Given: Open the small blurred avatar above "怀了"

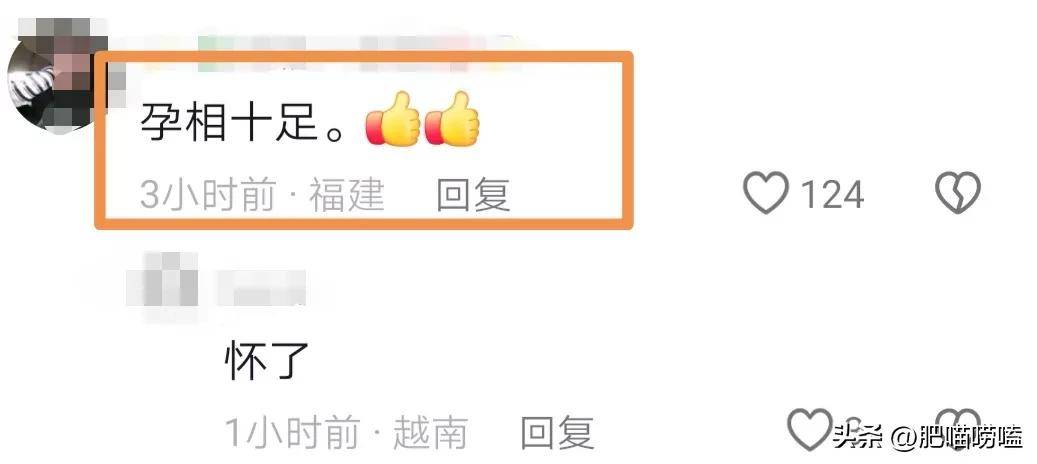Looking at the screenshot, I should coord(163,279).
